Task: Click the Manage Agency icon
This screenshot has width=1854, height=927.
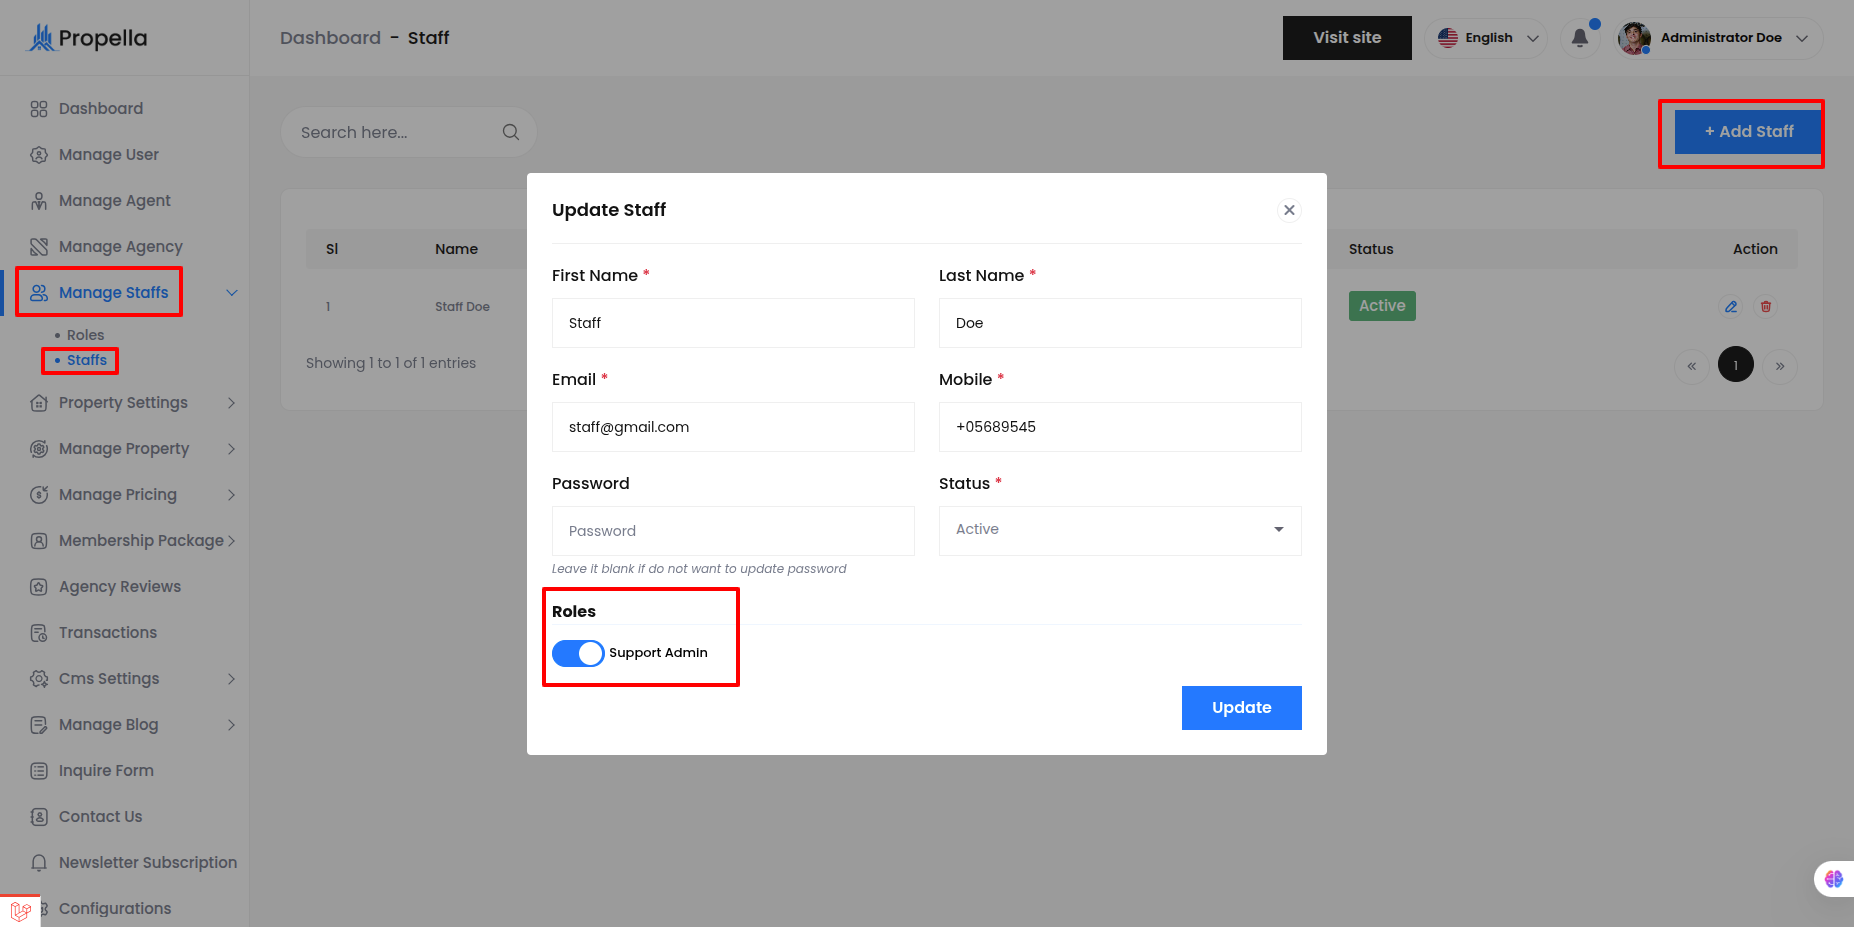Action: click(39, 247)
